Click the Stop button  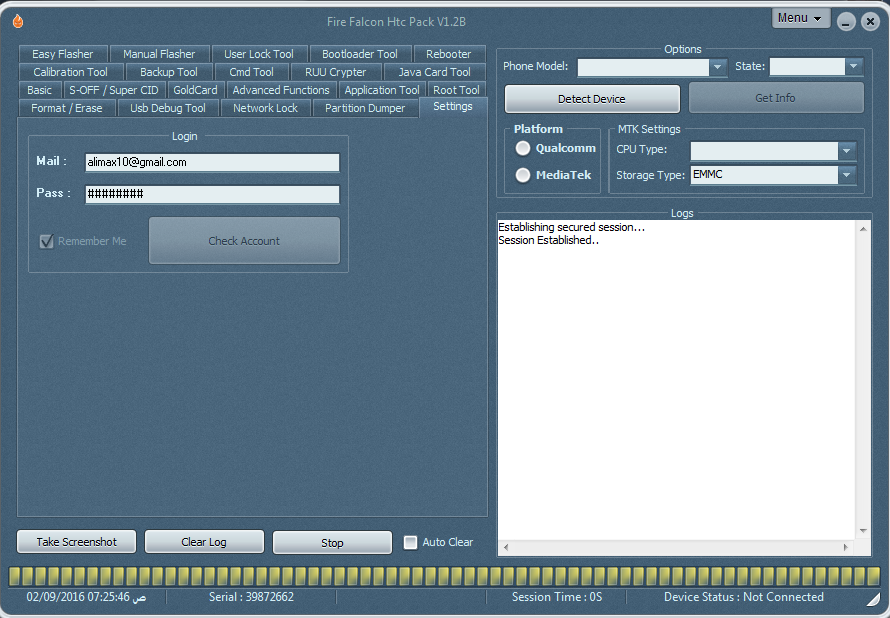(x=332, y=543)
